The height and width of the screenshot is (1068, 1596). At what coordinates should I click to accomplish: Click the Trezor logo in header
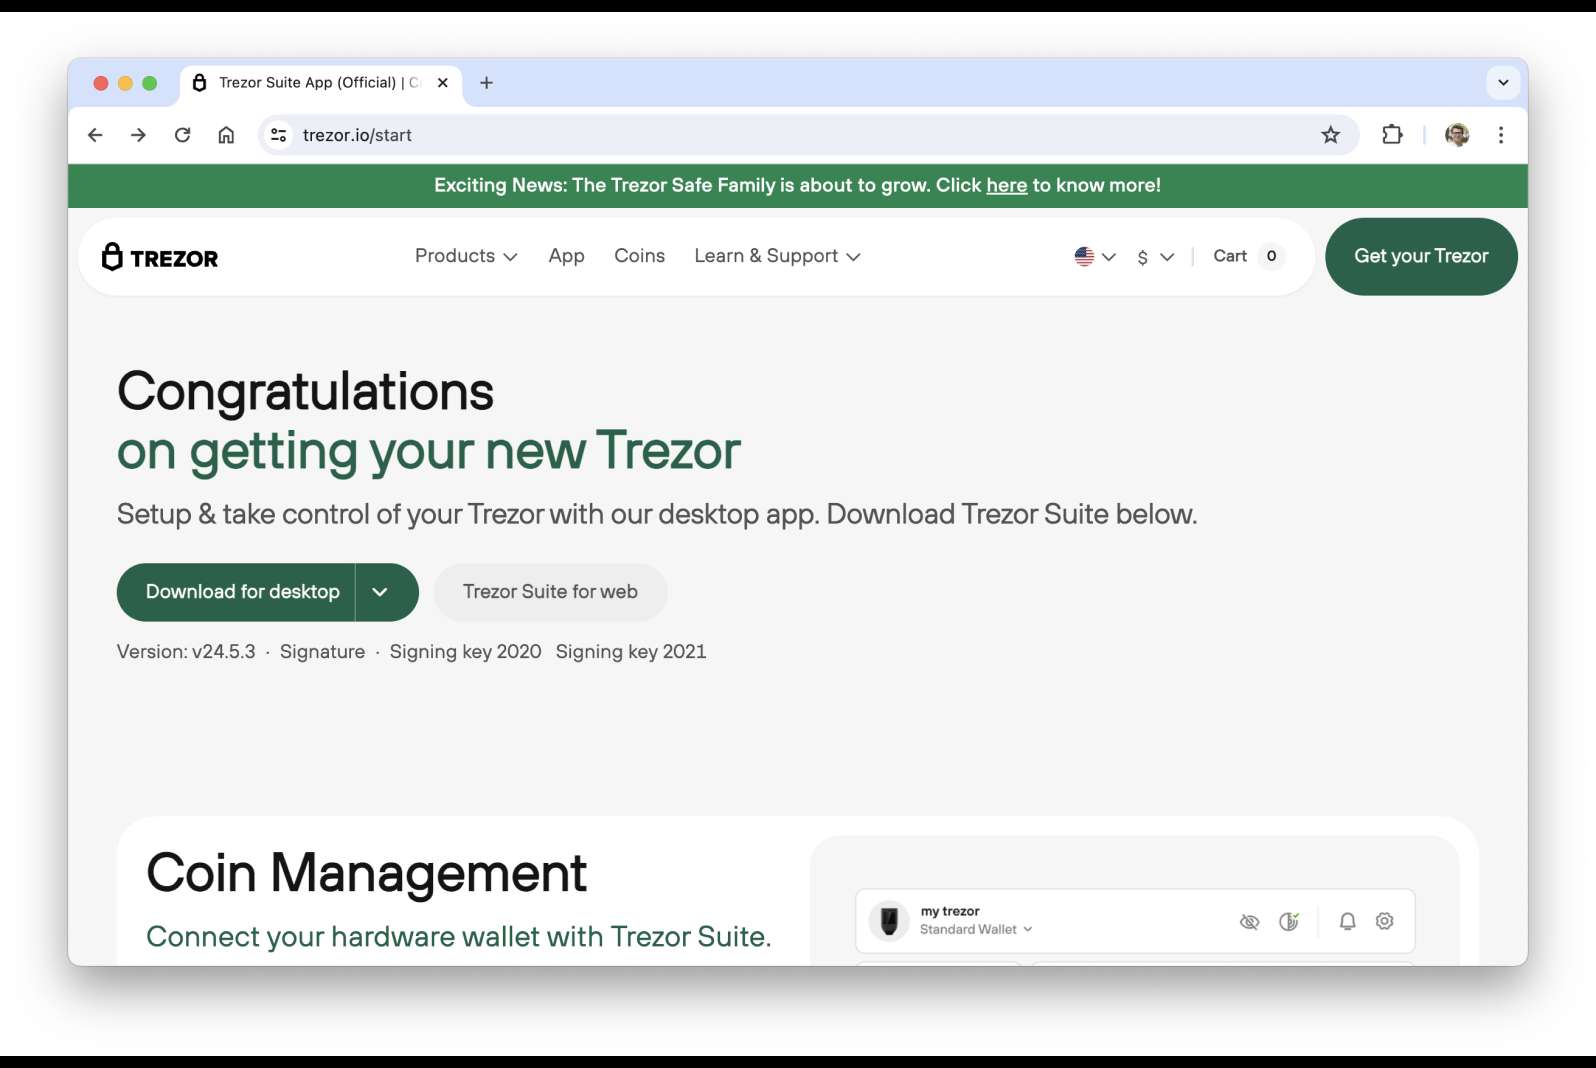click(160, 257)
